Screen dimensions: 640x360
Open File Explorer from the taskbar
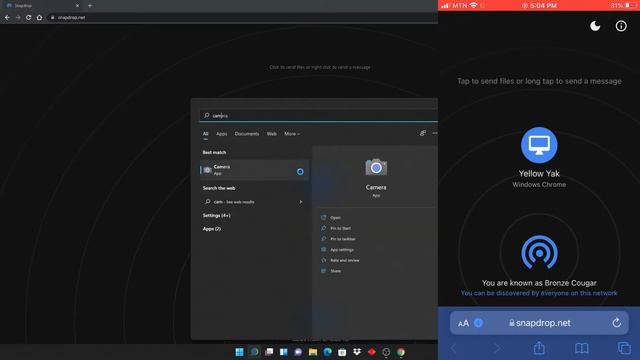coord(313,352)
